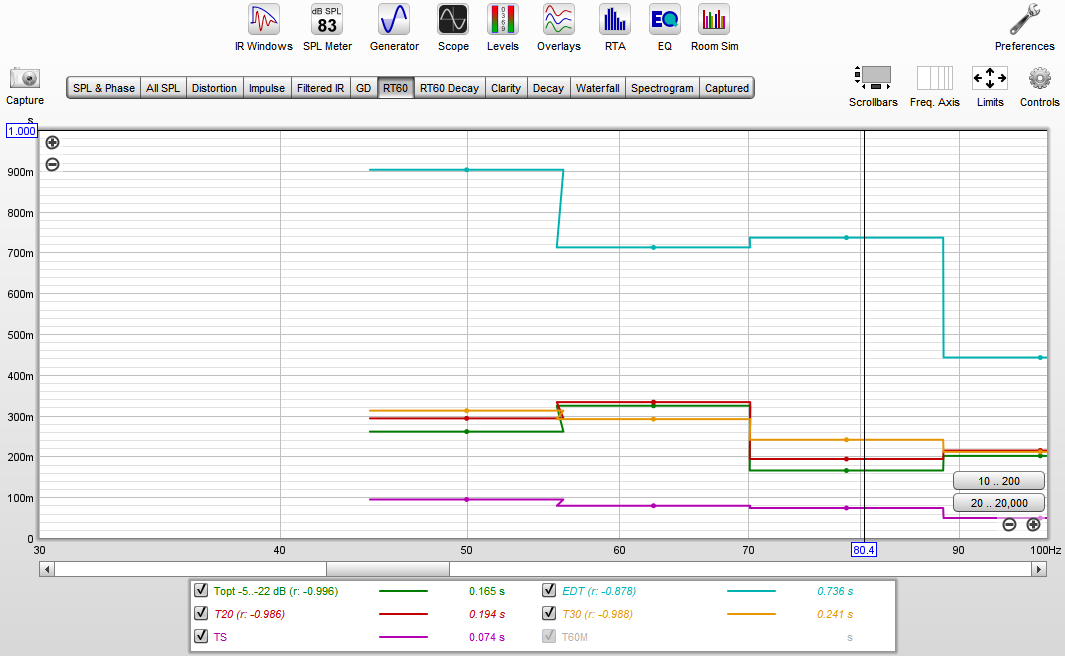This screenshot has width=1065, height=656.
Task: Zoom in using the plus control
Action: point(51,142)
